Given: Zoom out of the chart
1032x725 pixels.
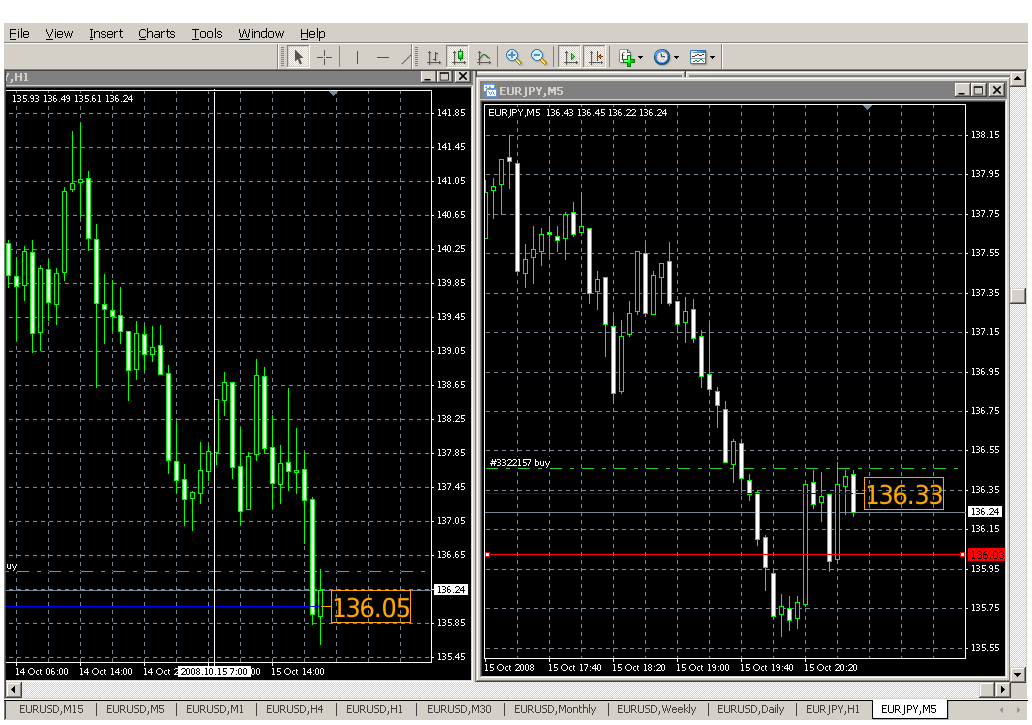Looking at the screenshot, I should [x=539, y=58].
